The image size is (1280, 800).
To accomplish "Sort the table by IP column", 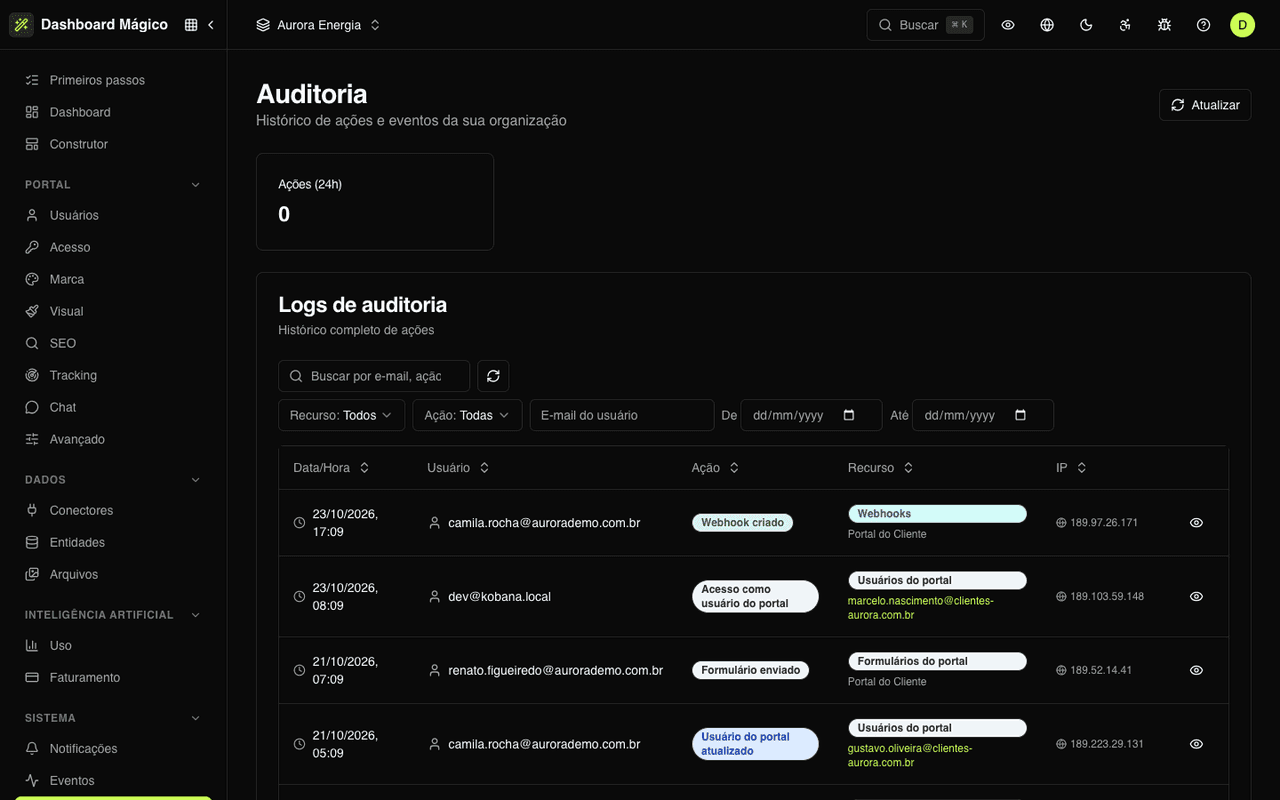I will pyautogui.click(x=1071, y=468).
